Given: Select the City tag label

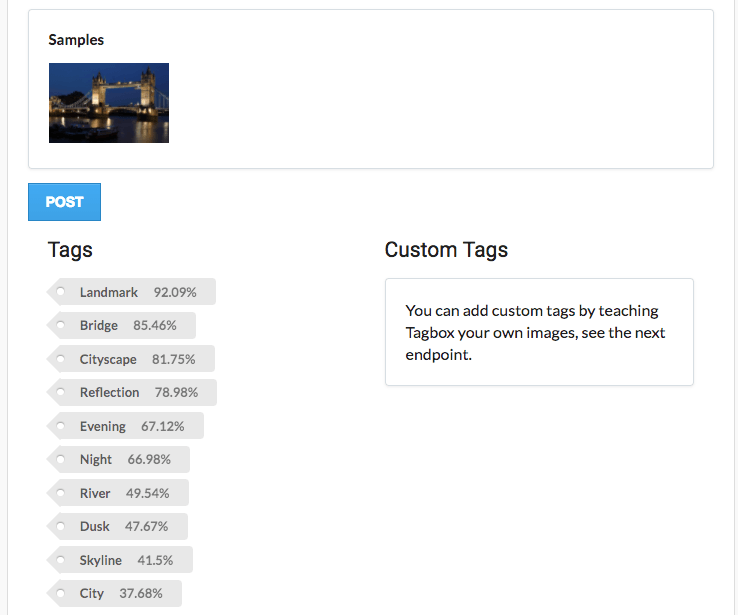Looking at the screenshot, I should click(x=92, y=593).
